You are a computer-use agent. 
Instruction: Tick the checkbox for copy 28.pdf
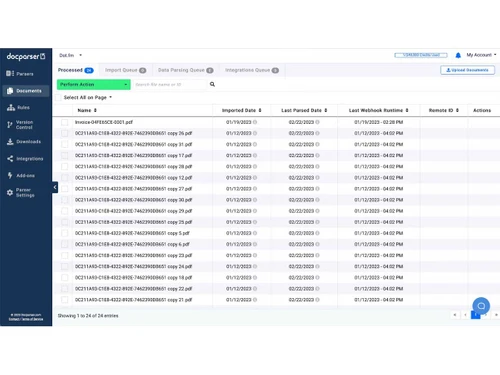coord(65,167)
